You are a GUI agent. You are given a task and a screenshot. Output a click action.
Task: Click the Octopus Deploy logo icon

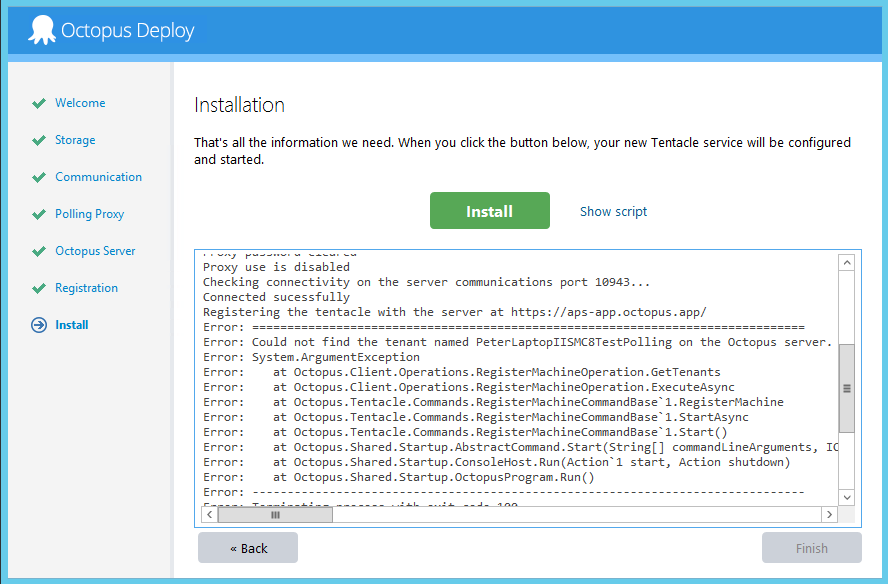(42, 30)
